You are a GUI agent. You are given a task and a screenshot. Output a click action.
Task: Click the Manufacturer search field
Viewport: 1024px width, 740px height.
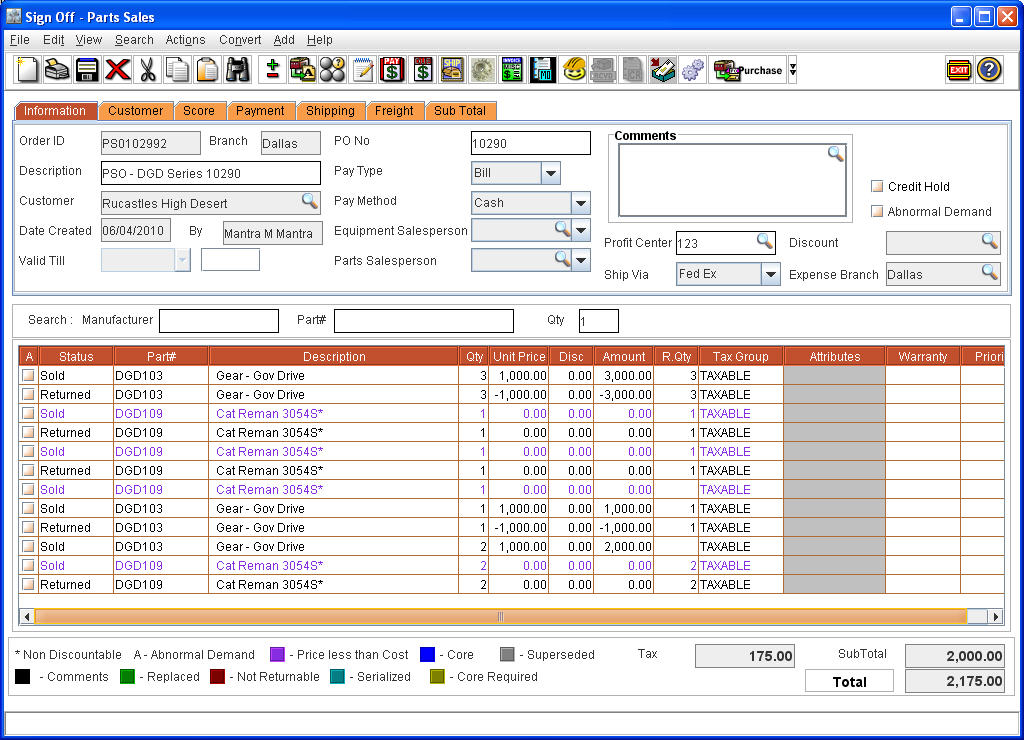point(219,321)
